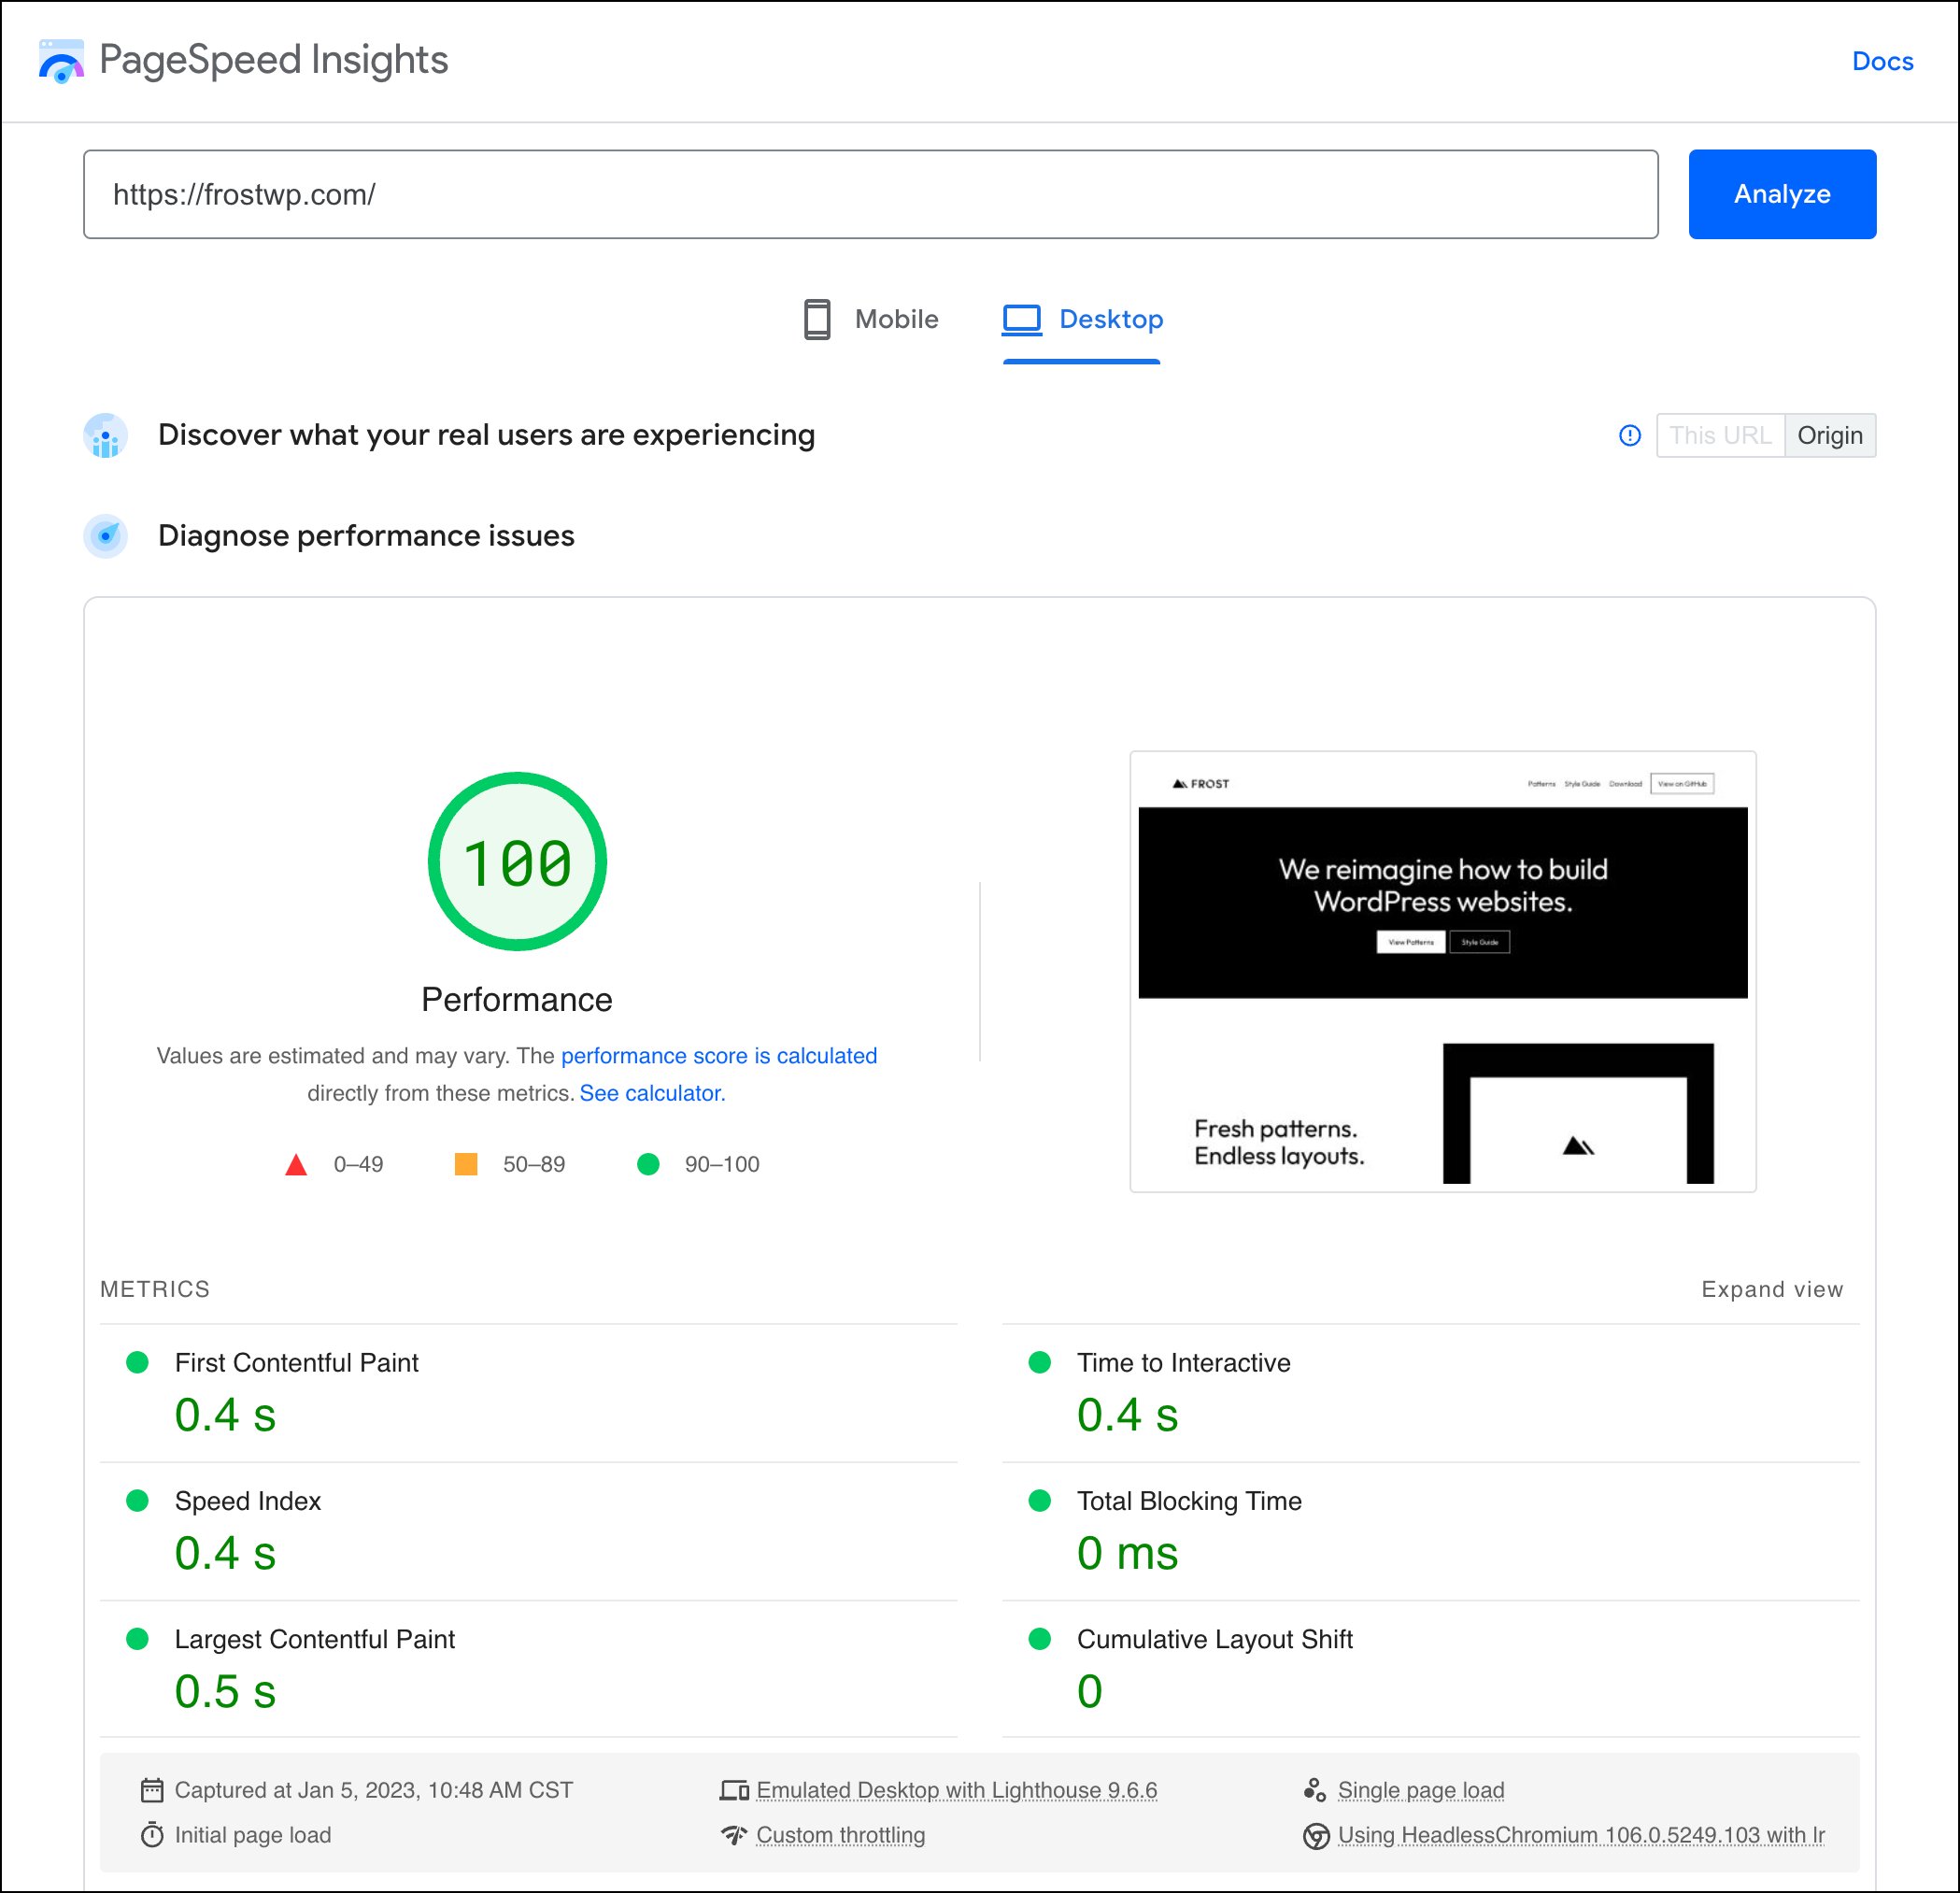Switch to the Mobile tab
The image size is (1960, 1893).
click(871, 320)
